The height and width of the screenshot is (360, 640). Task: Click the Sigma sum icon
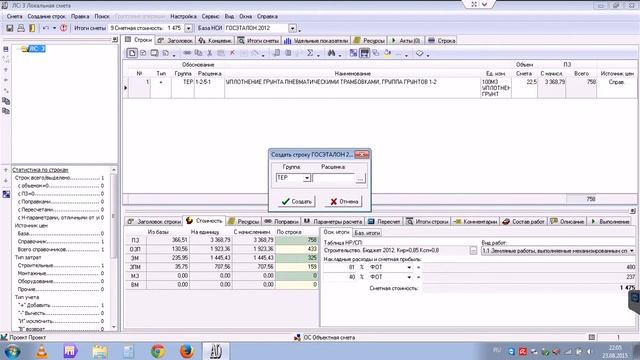pyautogui.click(x=310, y=53)
